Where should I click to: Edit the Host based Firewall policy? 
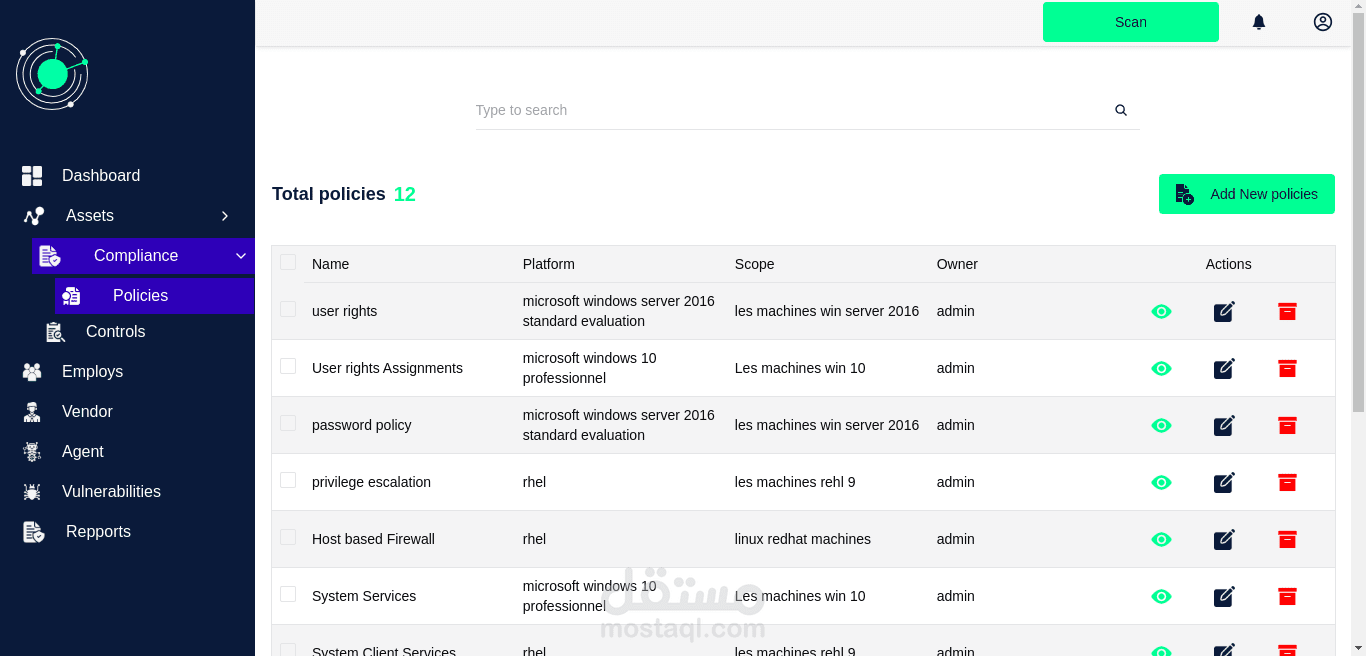[1224, 539]
